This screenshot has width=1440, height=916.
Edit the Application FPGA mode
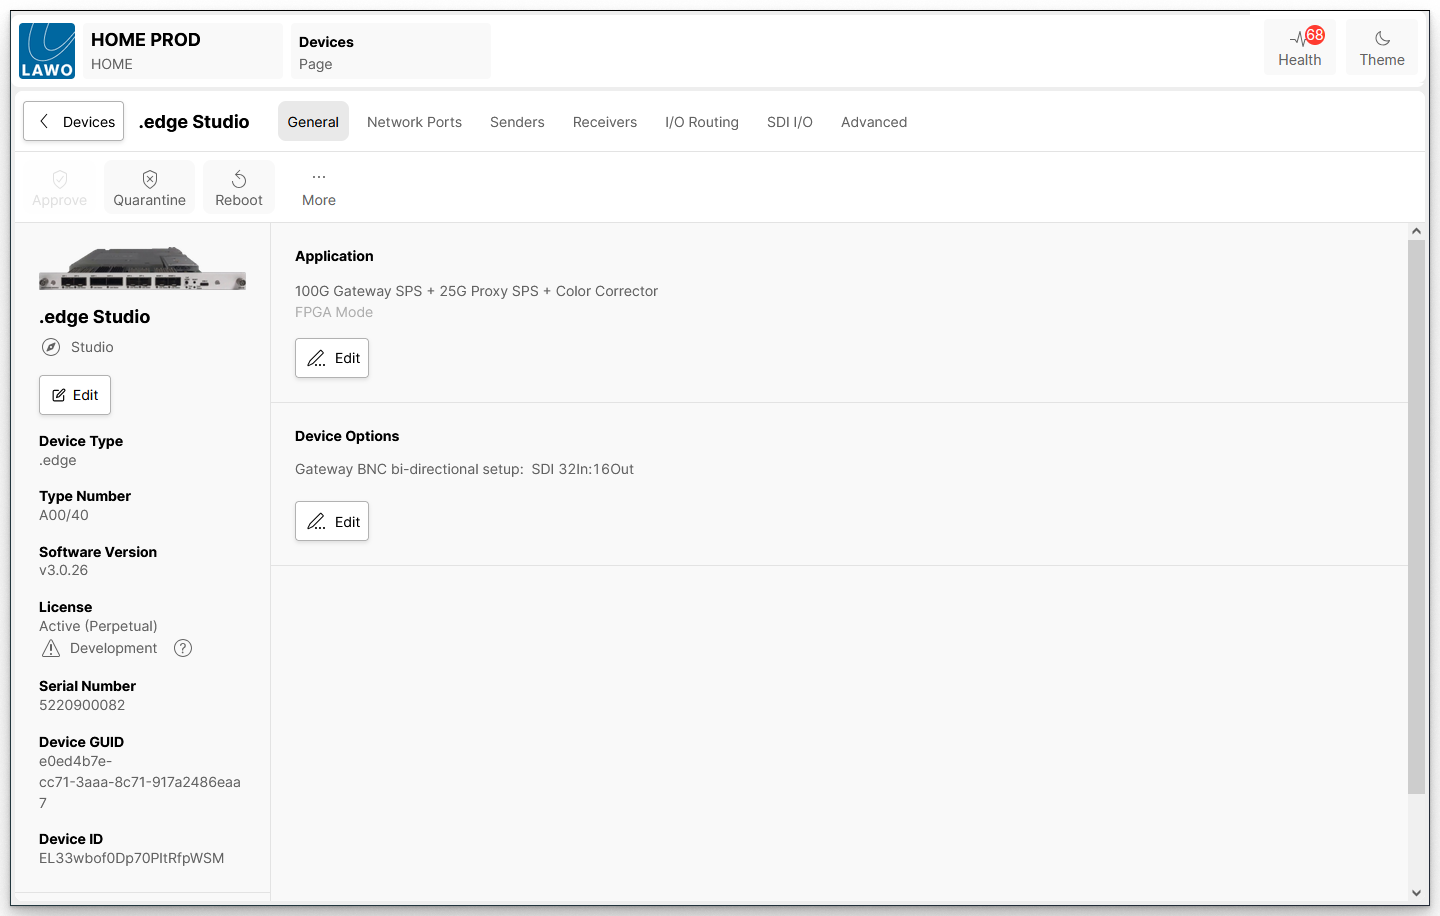click(332, 358)
